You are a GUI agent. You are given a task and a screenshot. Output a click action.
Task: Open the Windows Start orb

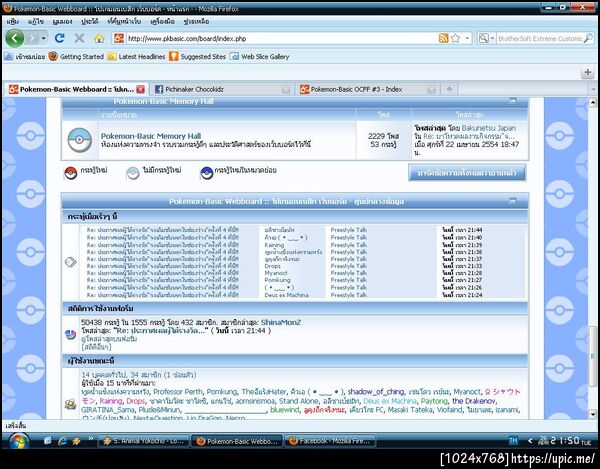[x=18, y=441]
